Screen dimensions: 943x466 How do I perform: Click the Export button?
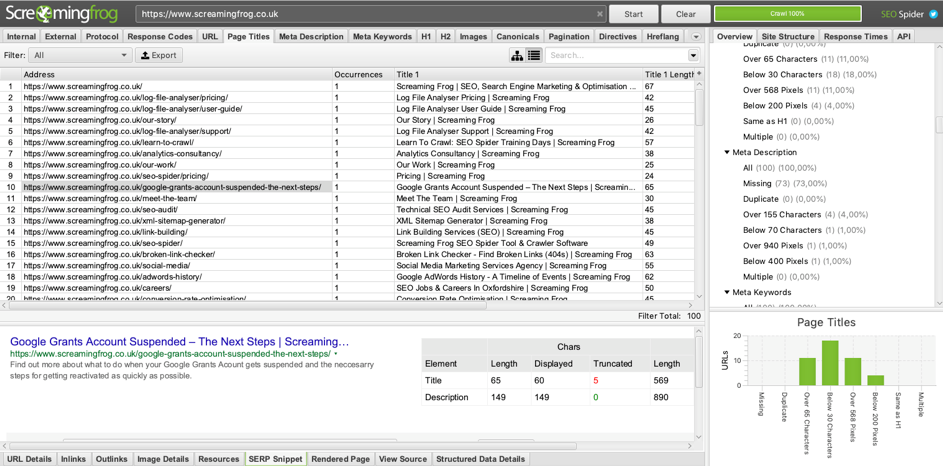[159, 55]
